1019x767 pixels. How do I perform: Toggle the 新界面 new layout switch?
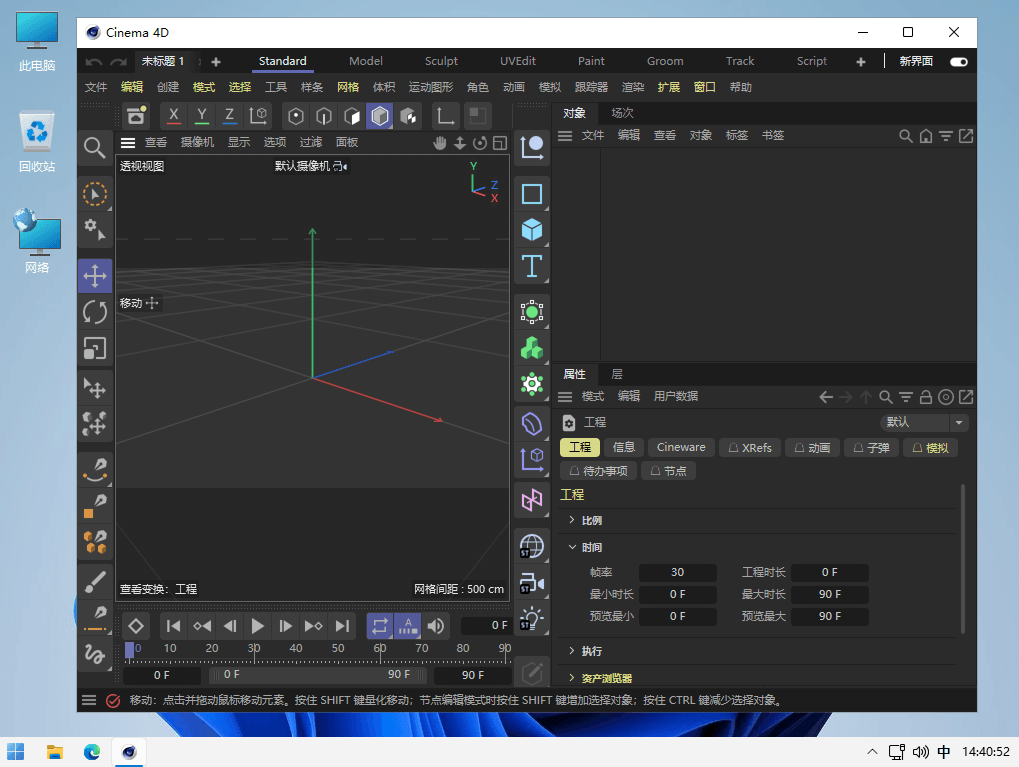959,62
